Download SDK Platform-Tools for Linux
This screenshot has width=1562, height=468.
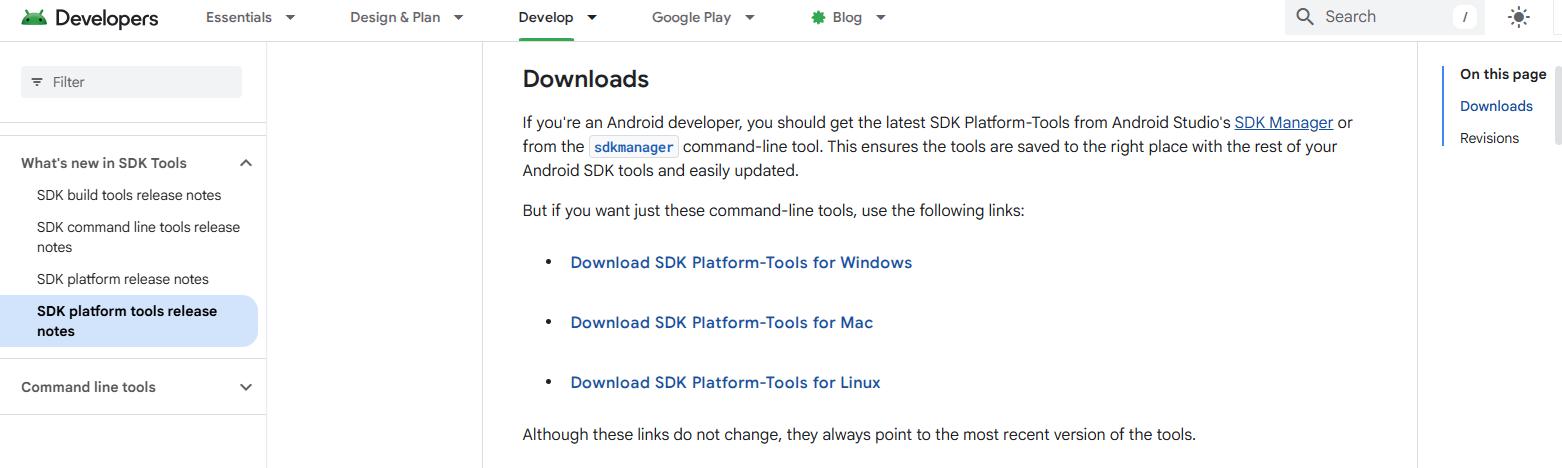click(725, 383)
